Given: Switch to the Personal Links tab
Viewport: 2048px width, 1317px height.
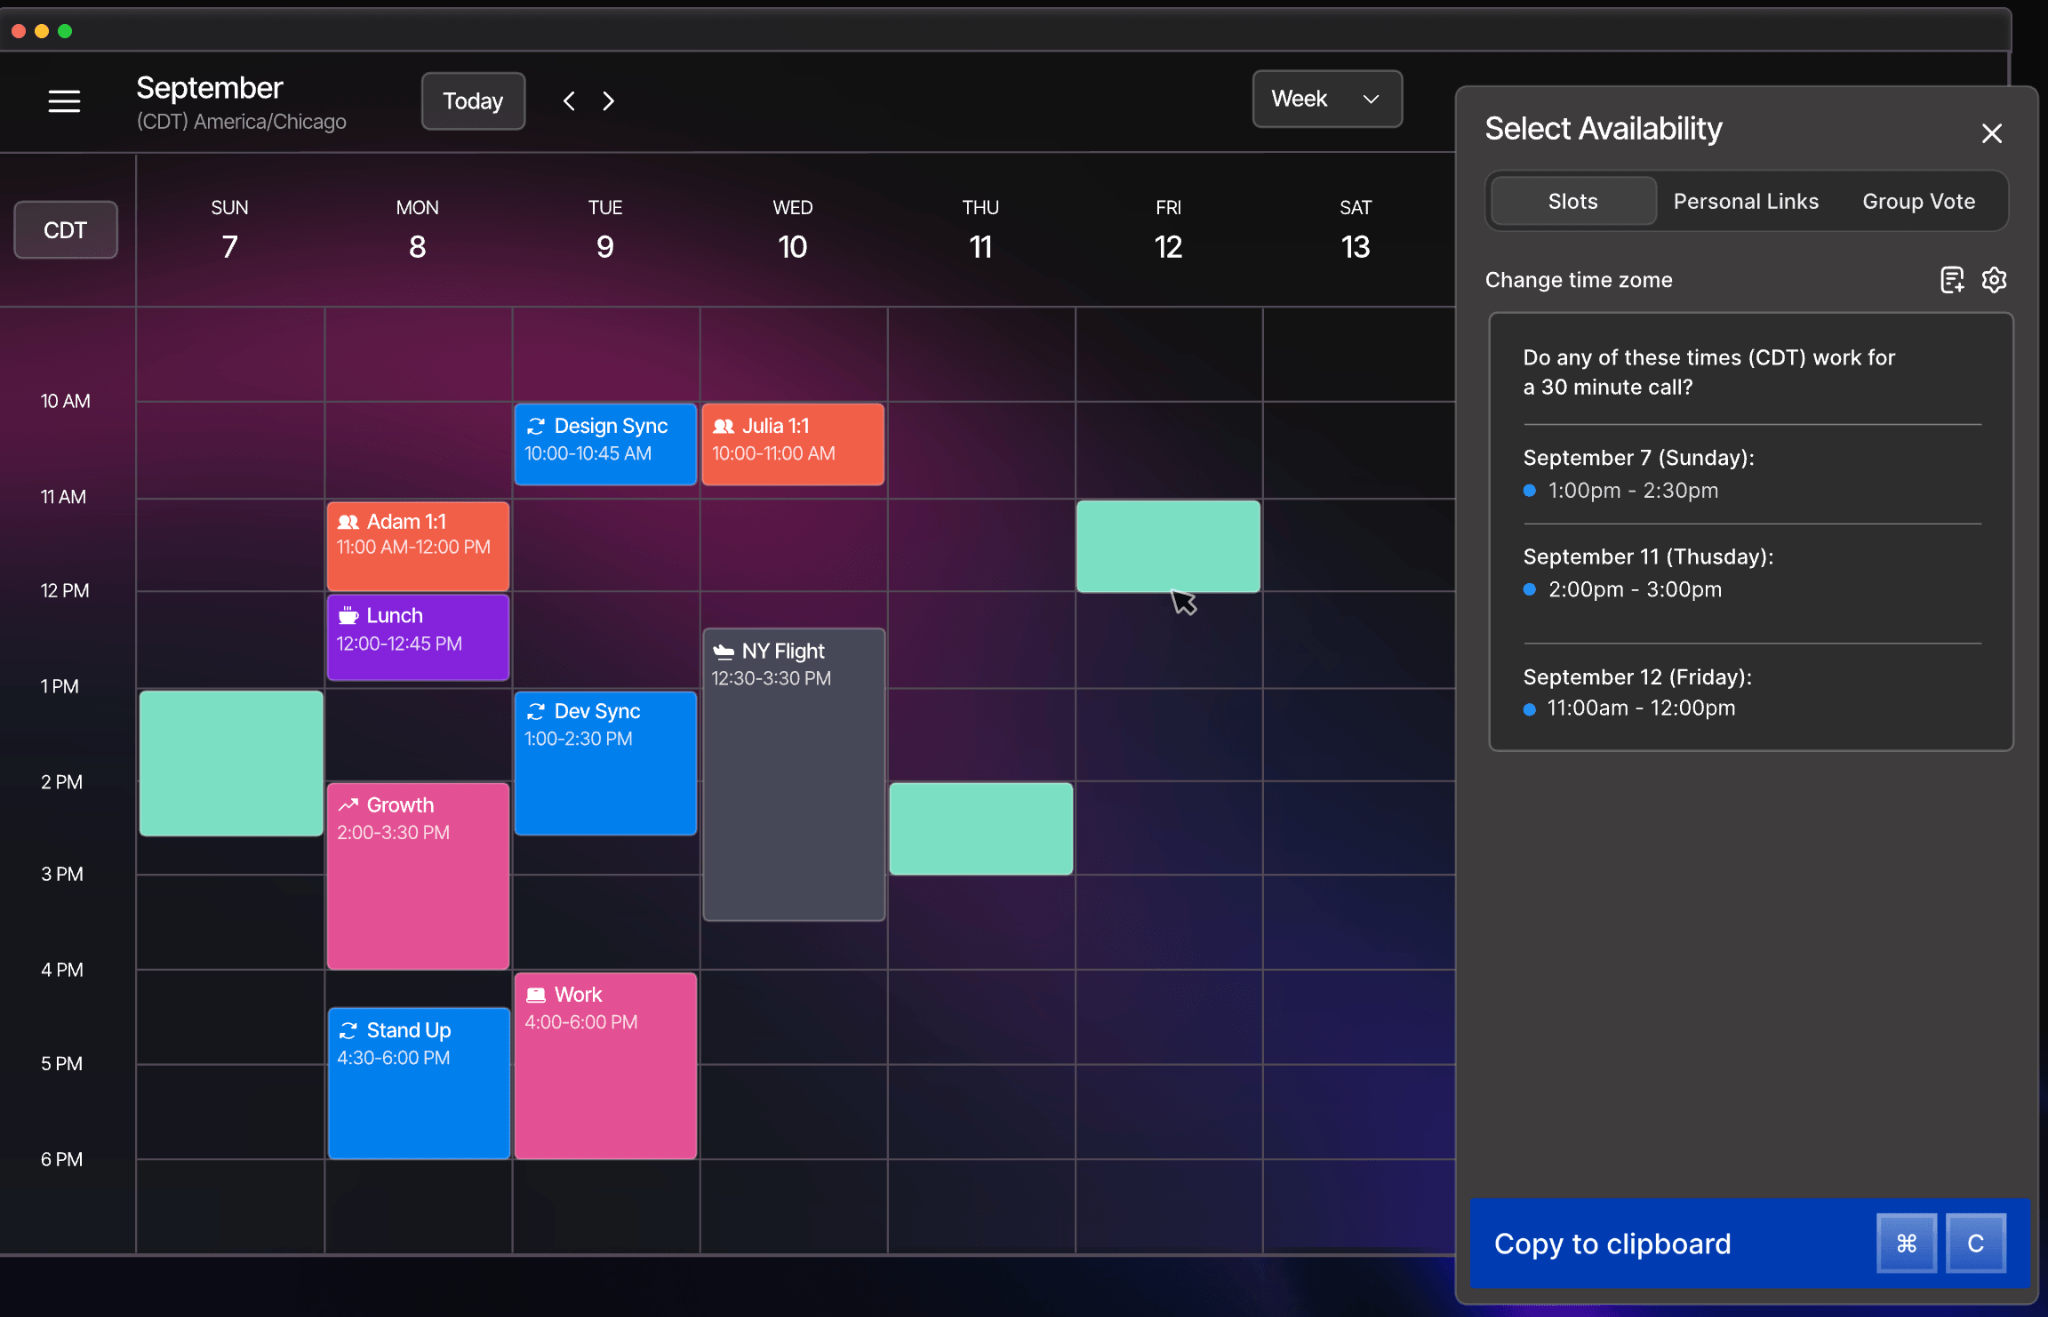Looking at the screenshot, I should [x=1746, y=201].
